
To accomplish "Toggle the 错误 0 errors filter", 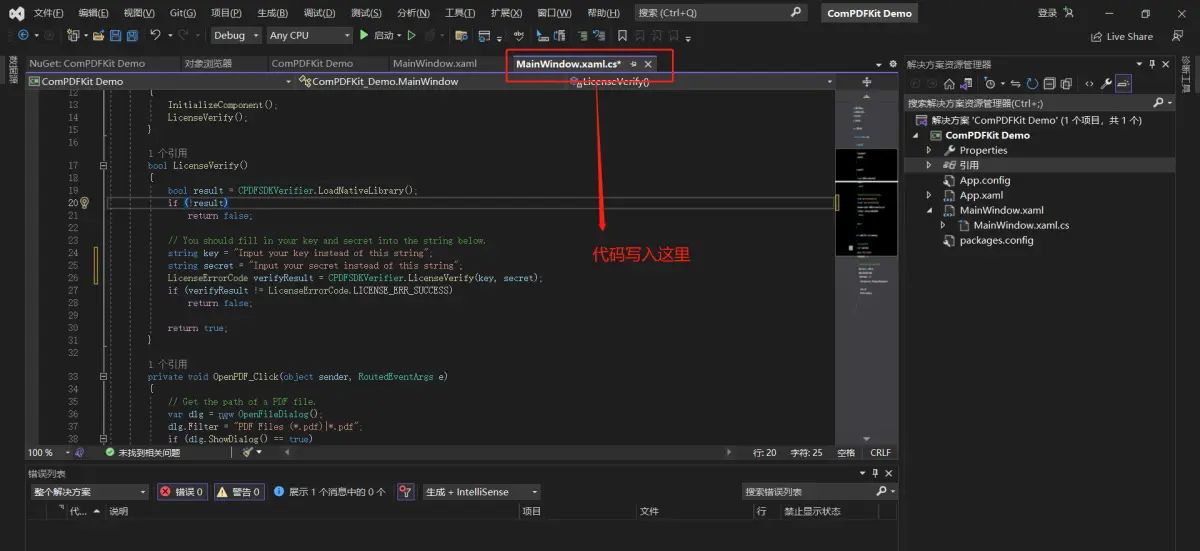I will click(x=182, y=492).
